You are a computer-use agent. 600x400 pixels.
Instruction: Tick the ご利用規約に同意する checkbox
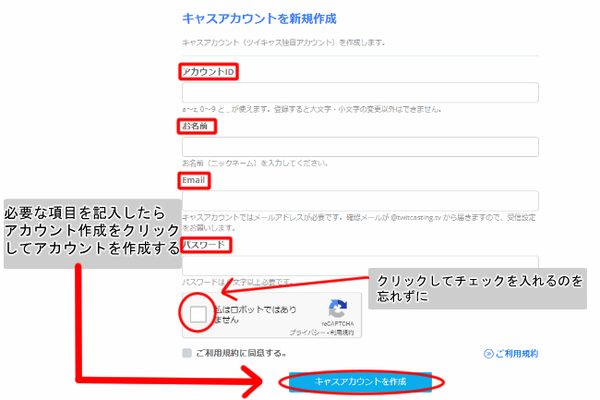coord(187,353)
